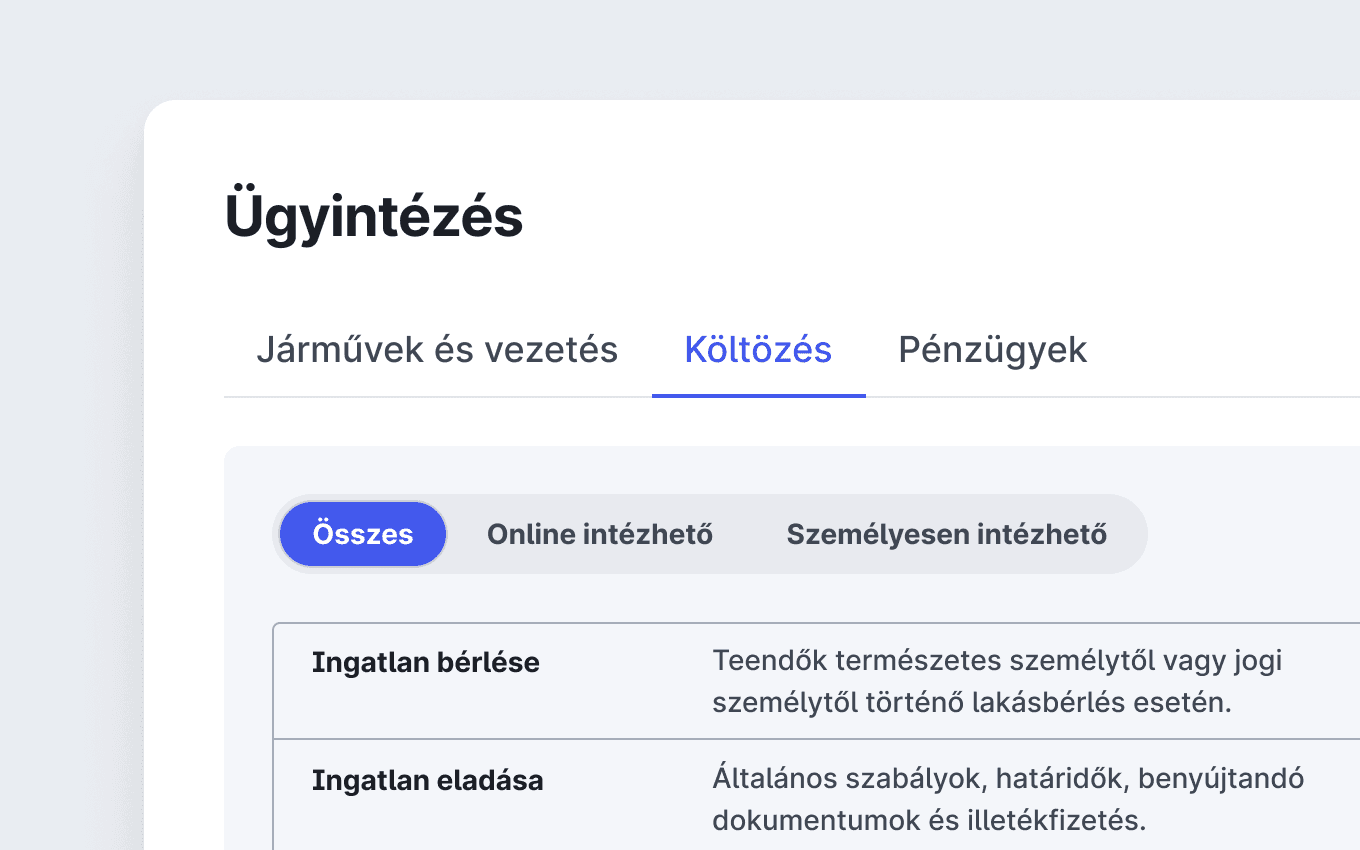Image resolution: width=1360 pixels, height=850 pixels.
Task: Enable the Összes filter pill
Action: [363, 534]
